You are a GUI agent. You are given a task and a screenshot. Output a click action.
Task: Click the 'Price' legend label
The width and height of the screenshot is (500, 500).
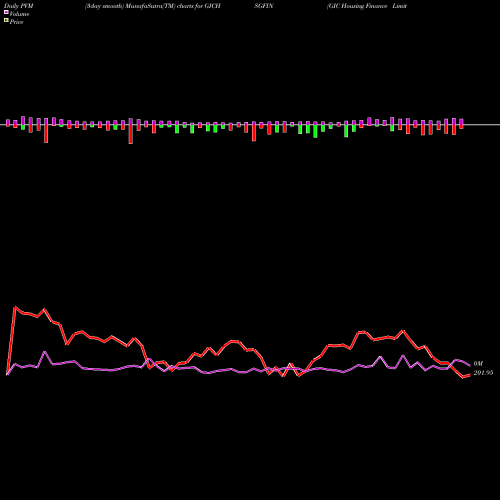click(16, 22)
